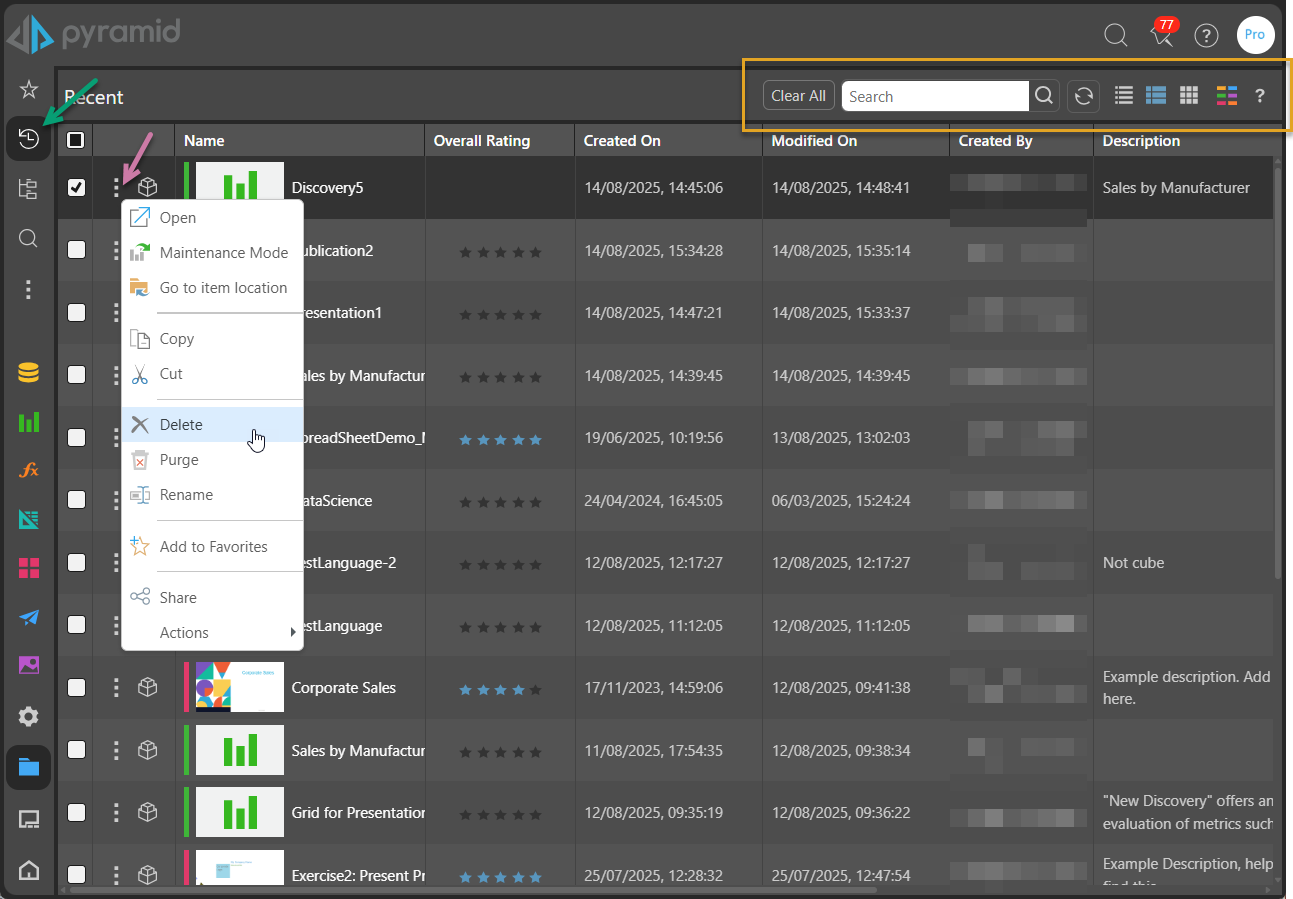Sort by the Modified On column header
Image resolution: width=1293 pixels, height=899 pixels.
pyautogui.click(x=814, y=141)
